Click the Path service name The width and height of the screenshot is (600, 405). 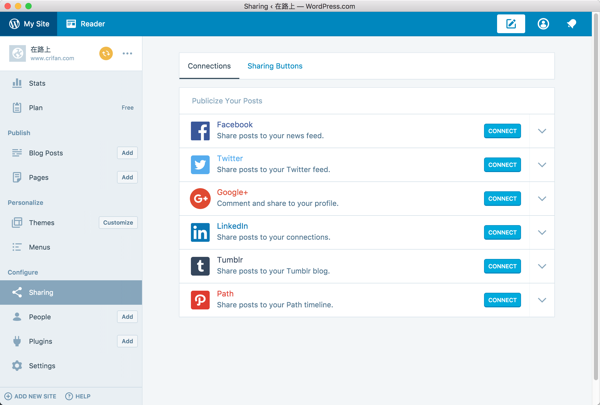click(225, 294)
